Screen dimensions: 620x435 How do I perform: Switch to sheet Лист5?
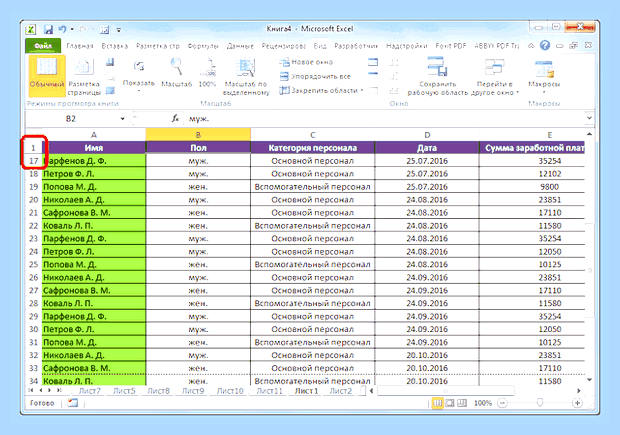(124, 391)
